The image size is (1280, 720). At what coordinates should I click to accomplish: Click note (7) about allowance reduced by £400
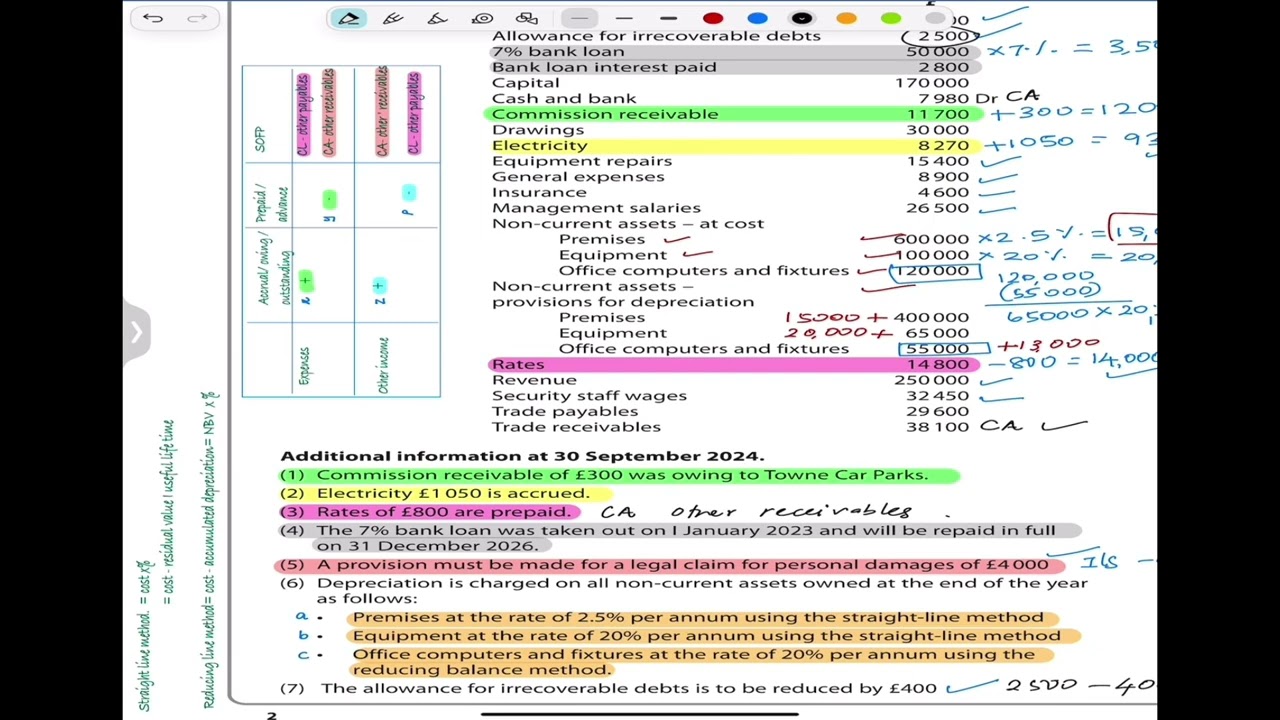coord(608,688)
